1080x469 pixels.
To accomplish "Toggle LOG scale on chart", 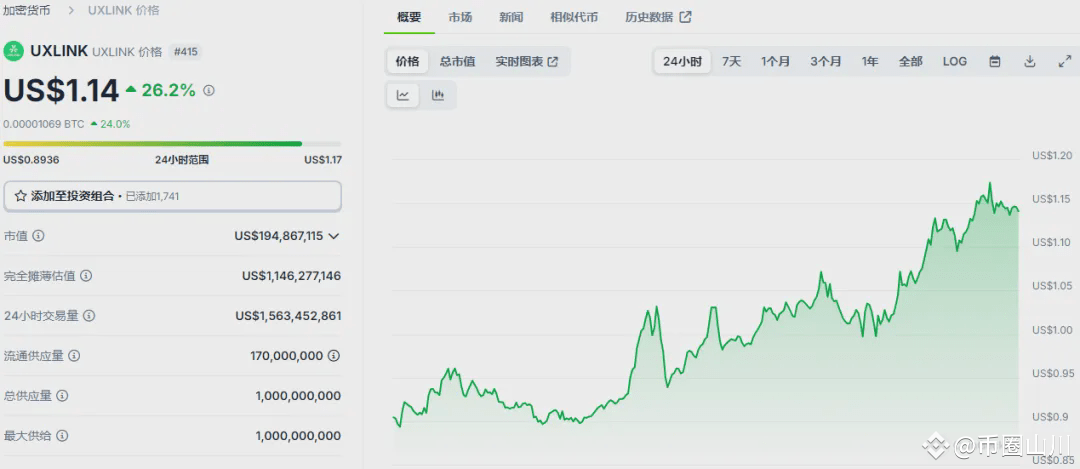I will [955, 61].
